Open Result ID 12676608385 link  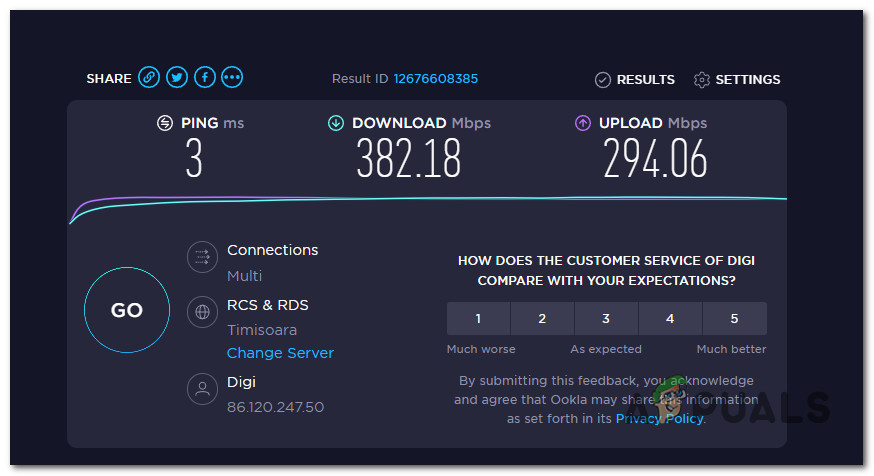point(435,79)
